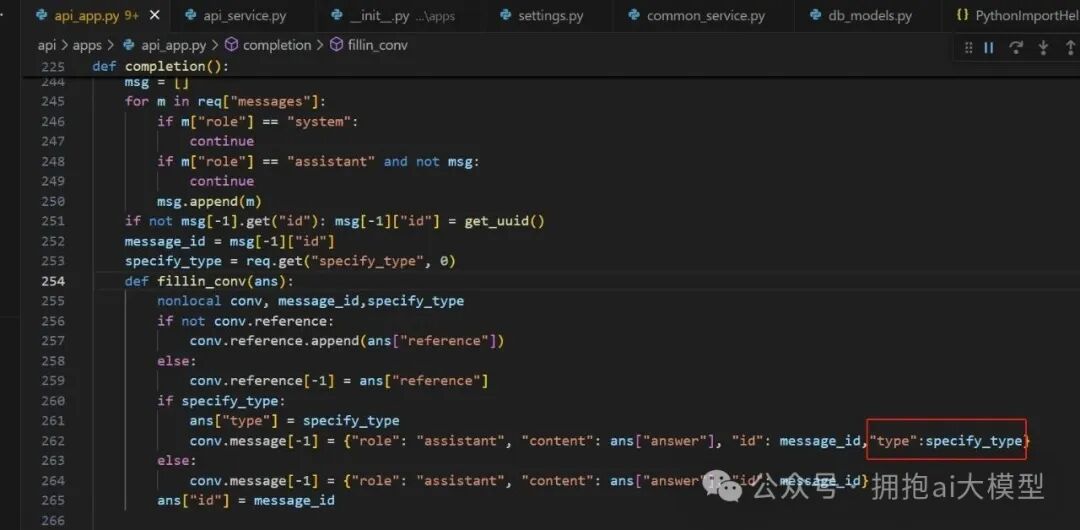Open the 'apps' breadcrumb folder
The height and width of the screenshot is (530, 1080).
[x=87, y=45]
